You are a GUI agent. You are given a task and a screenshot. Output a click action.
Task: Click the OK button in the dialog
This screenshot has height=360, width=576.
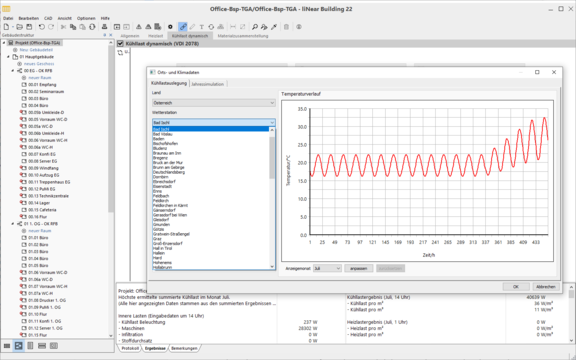click(516, 287)
